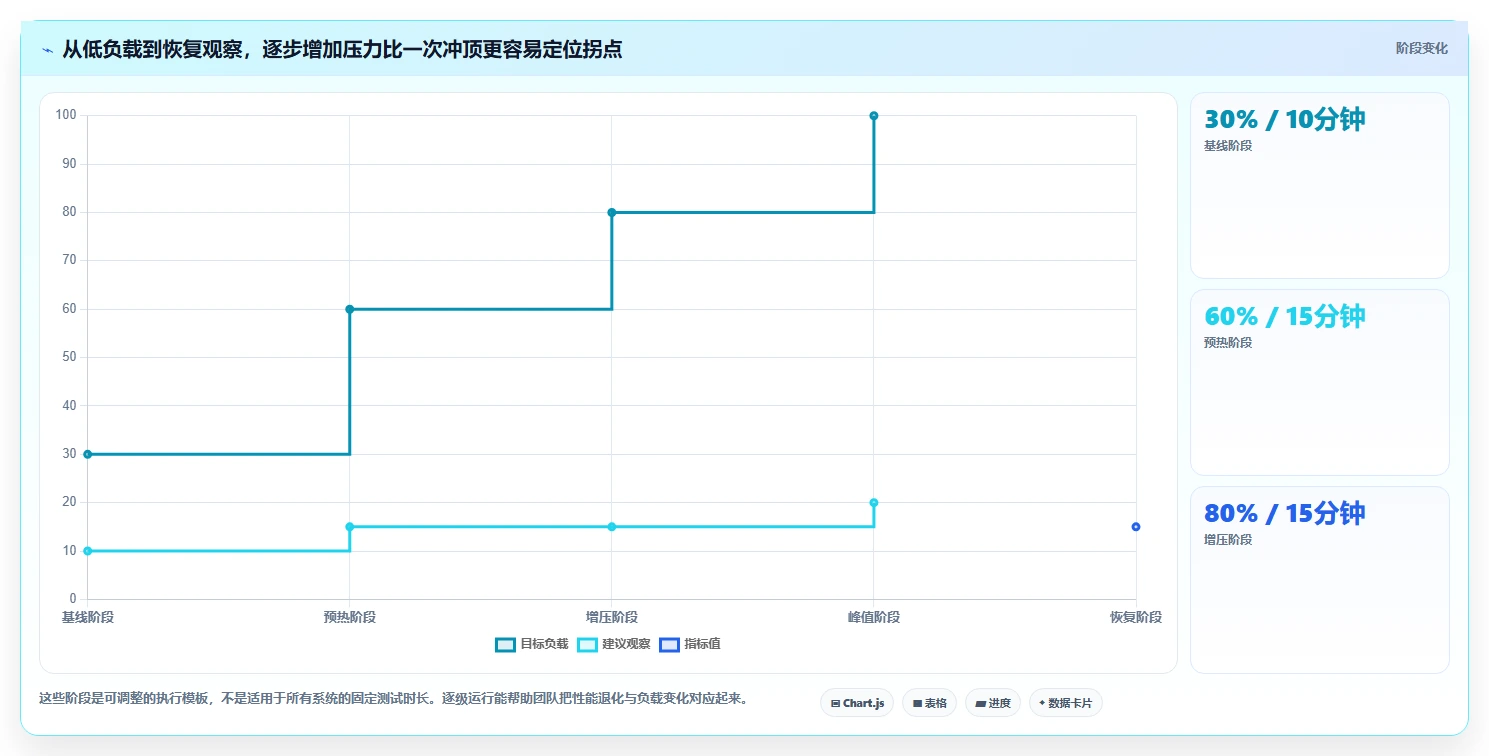Click the 建议观察 point at value 10
This screenshot has width=1489, height=756.
click(x=88, y=551)
